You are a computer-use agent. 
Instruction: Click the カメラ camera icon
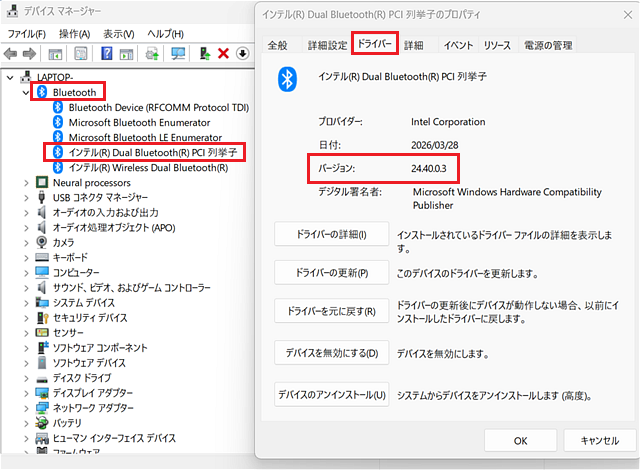pos(42,242)
